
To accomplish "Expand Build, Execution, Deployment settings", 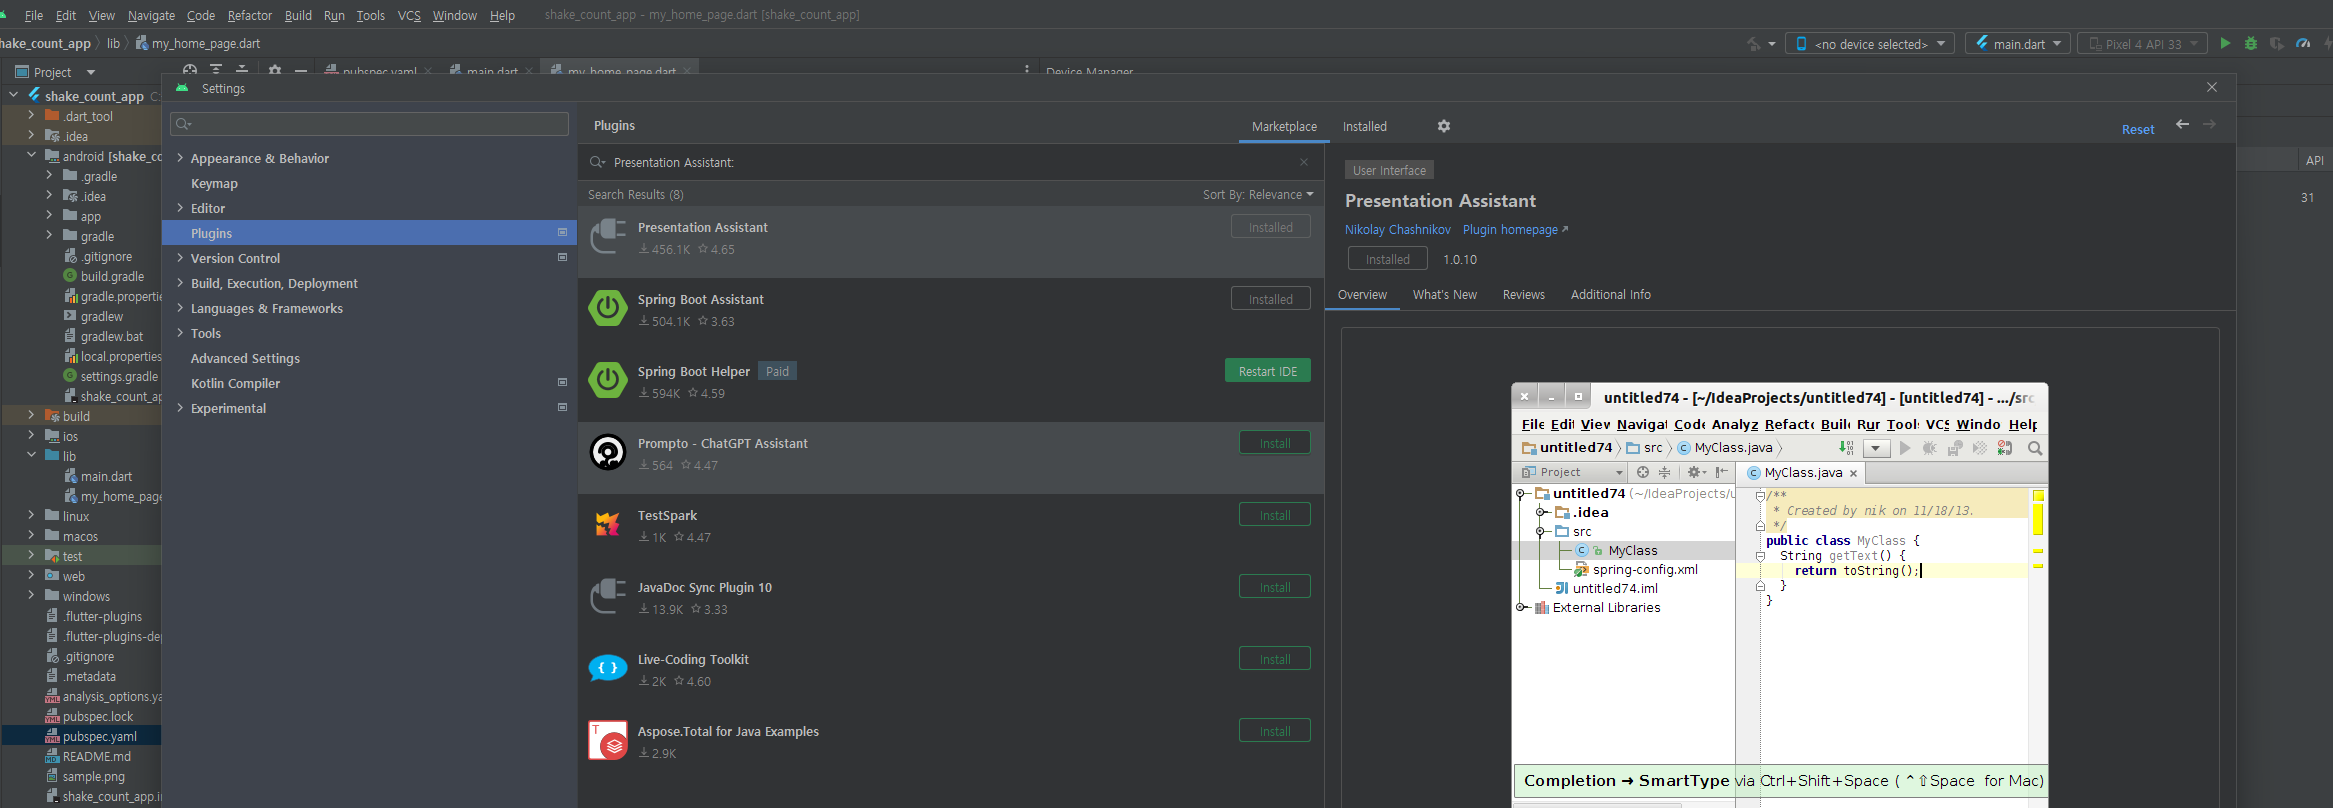I will pyautogui.click(x=180, y=283).
